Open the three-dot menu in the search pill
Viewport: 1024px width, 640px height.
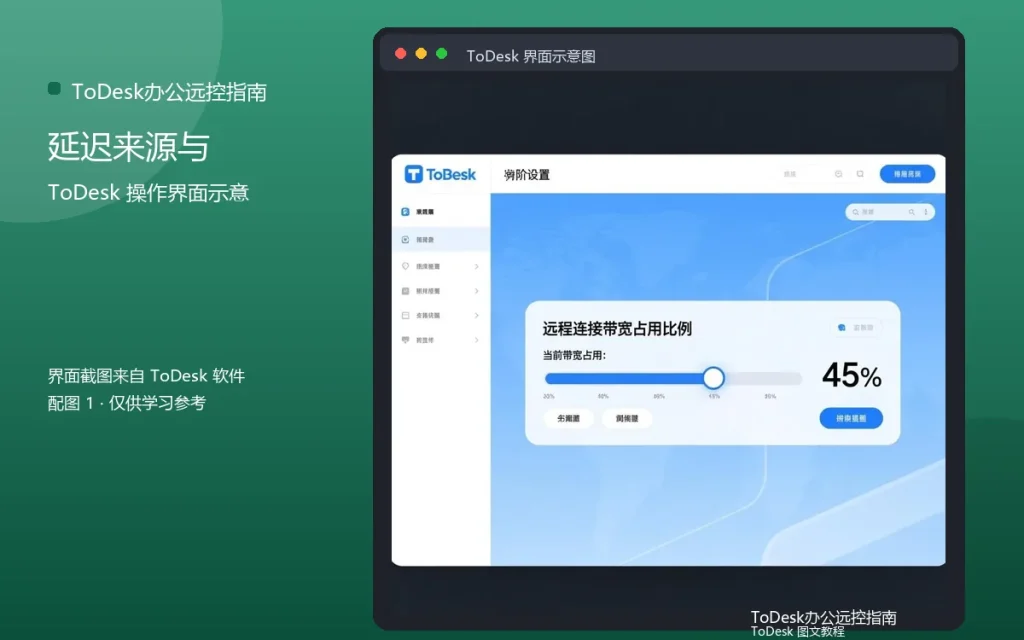pyautogui.click(x=925, y=212)
